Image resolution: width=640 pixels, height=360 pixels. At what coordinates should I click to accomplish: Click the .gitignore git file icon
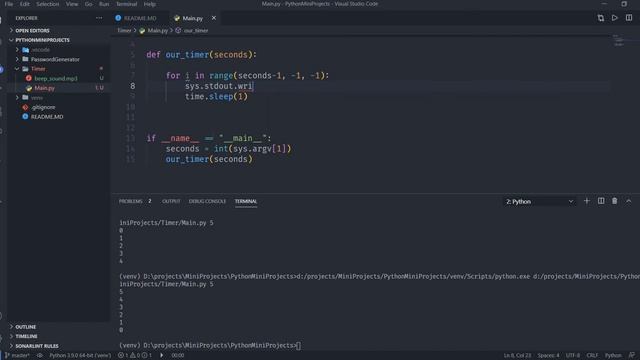pyautogui.click(x=25, y=107)
